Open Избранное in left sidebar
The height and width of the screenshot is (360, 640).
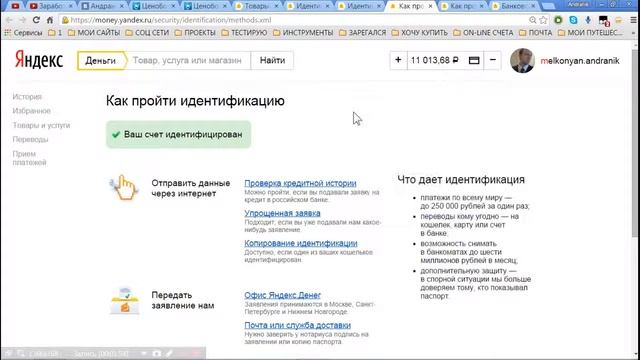31,111
